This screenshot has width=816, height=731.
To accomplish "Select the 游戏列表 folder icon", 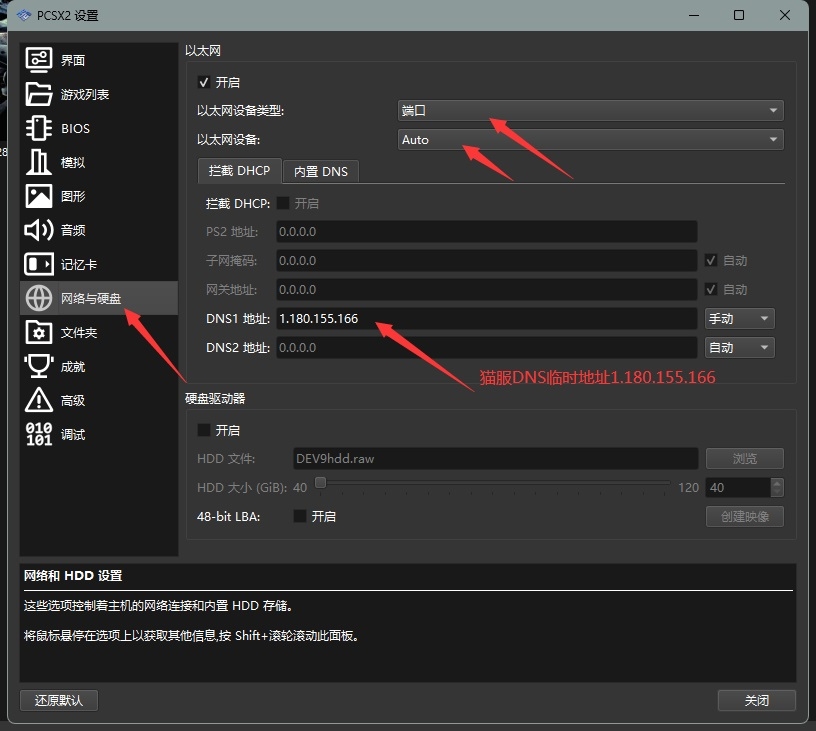I will click(x=39, y=94).
